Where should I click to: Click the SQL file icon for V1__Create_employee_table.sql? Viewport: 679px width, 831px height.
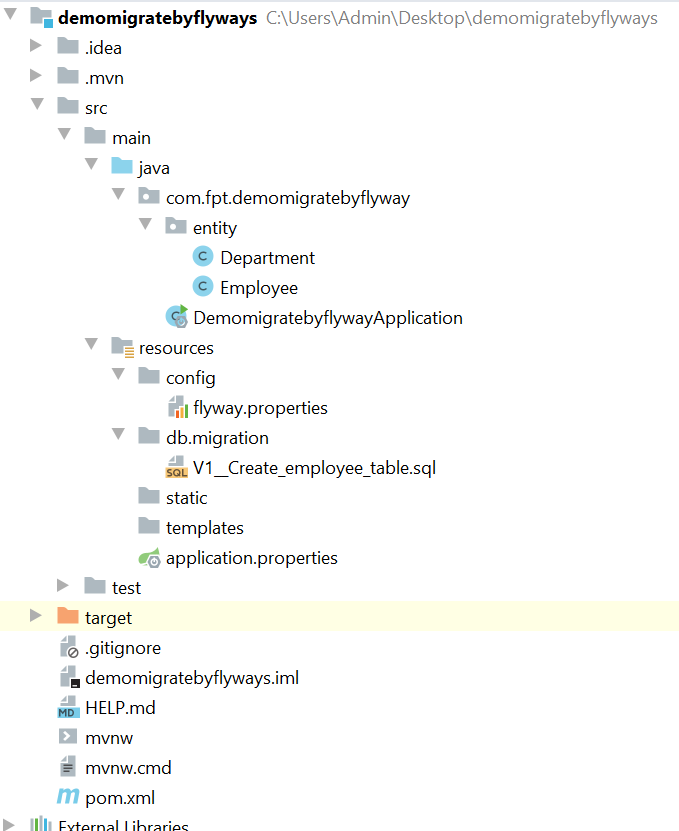click(177, 467)
